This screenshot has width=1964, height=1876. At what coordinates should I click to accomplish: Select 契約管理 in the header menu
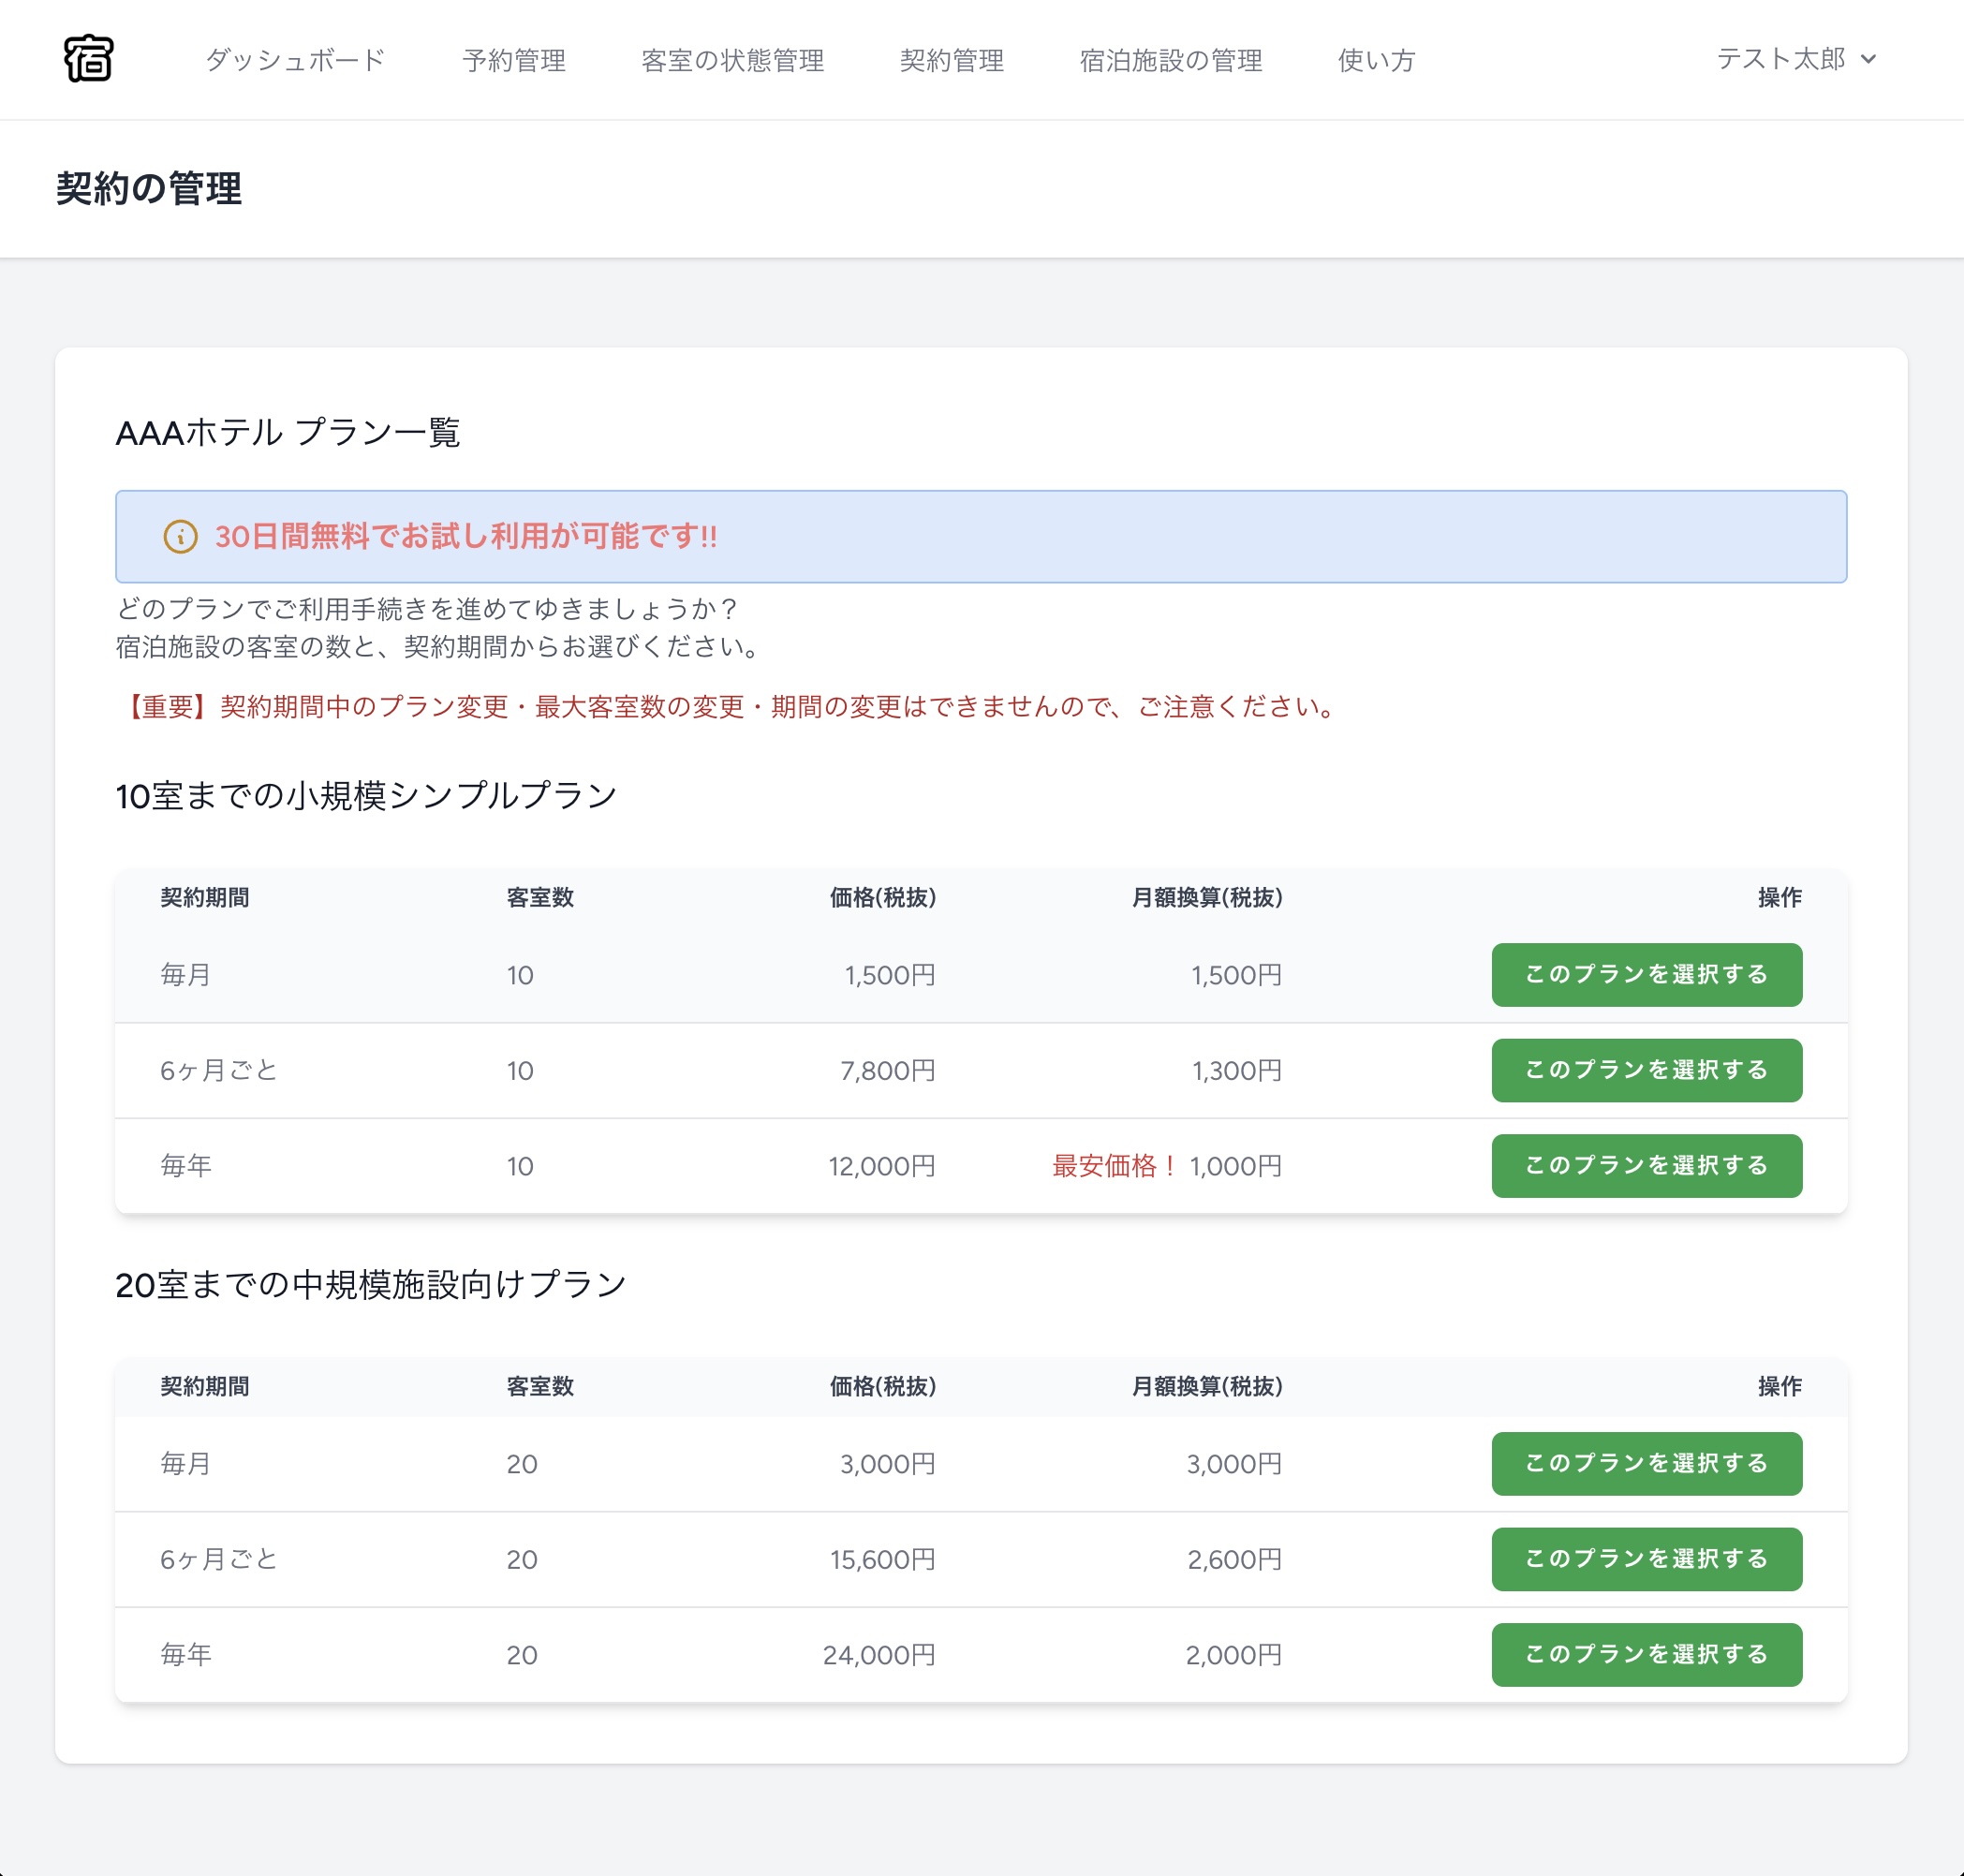coord(952,61)
